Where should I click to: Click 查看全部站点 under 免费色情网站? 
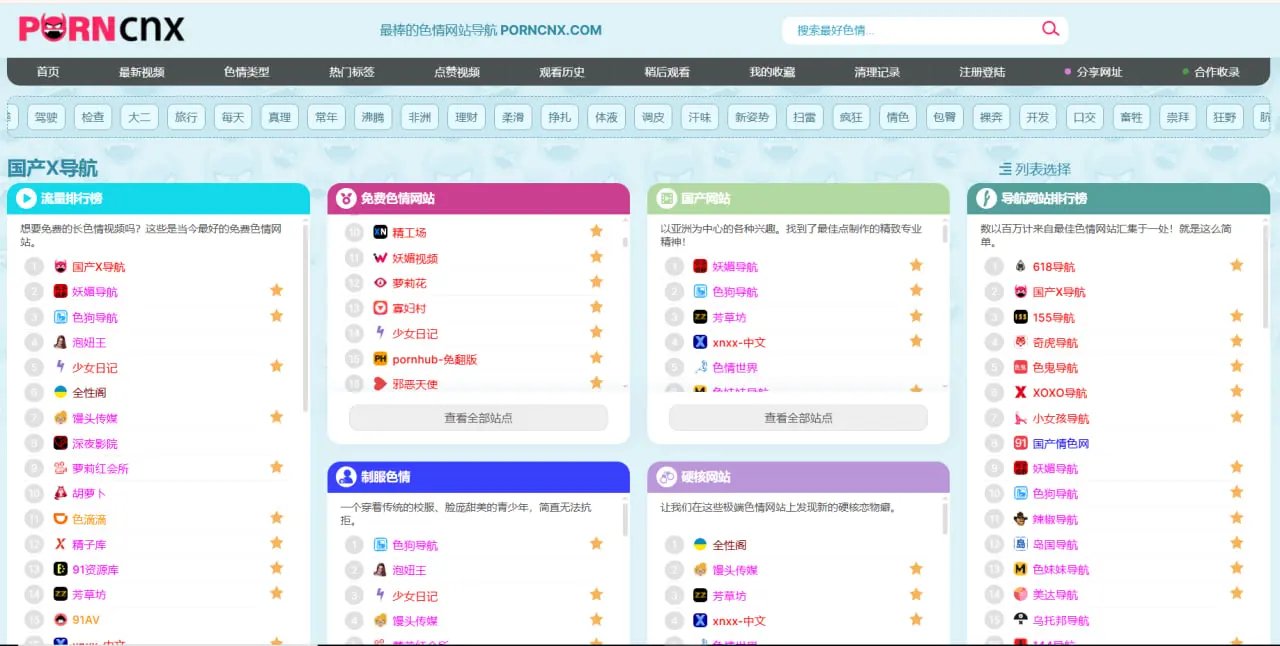click(478, 418)
